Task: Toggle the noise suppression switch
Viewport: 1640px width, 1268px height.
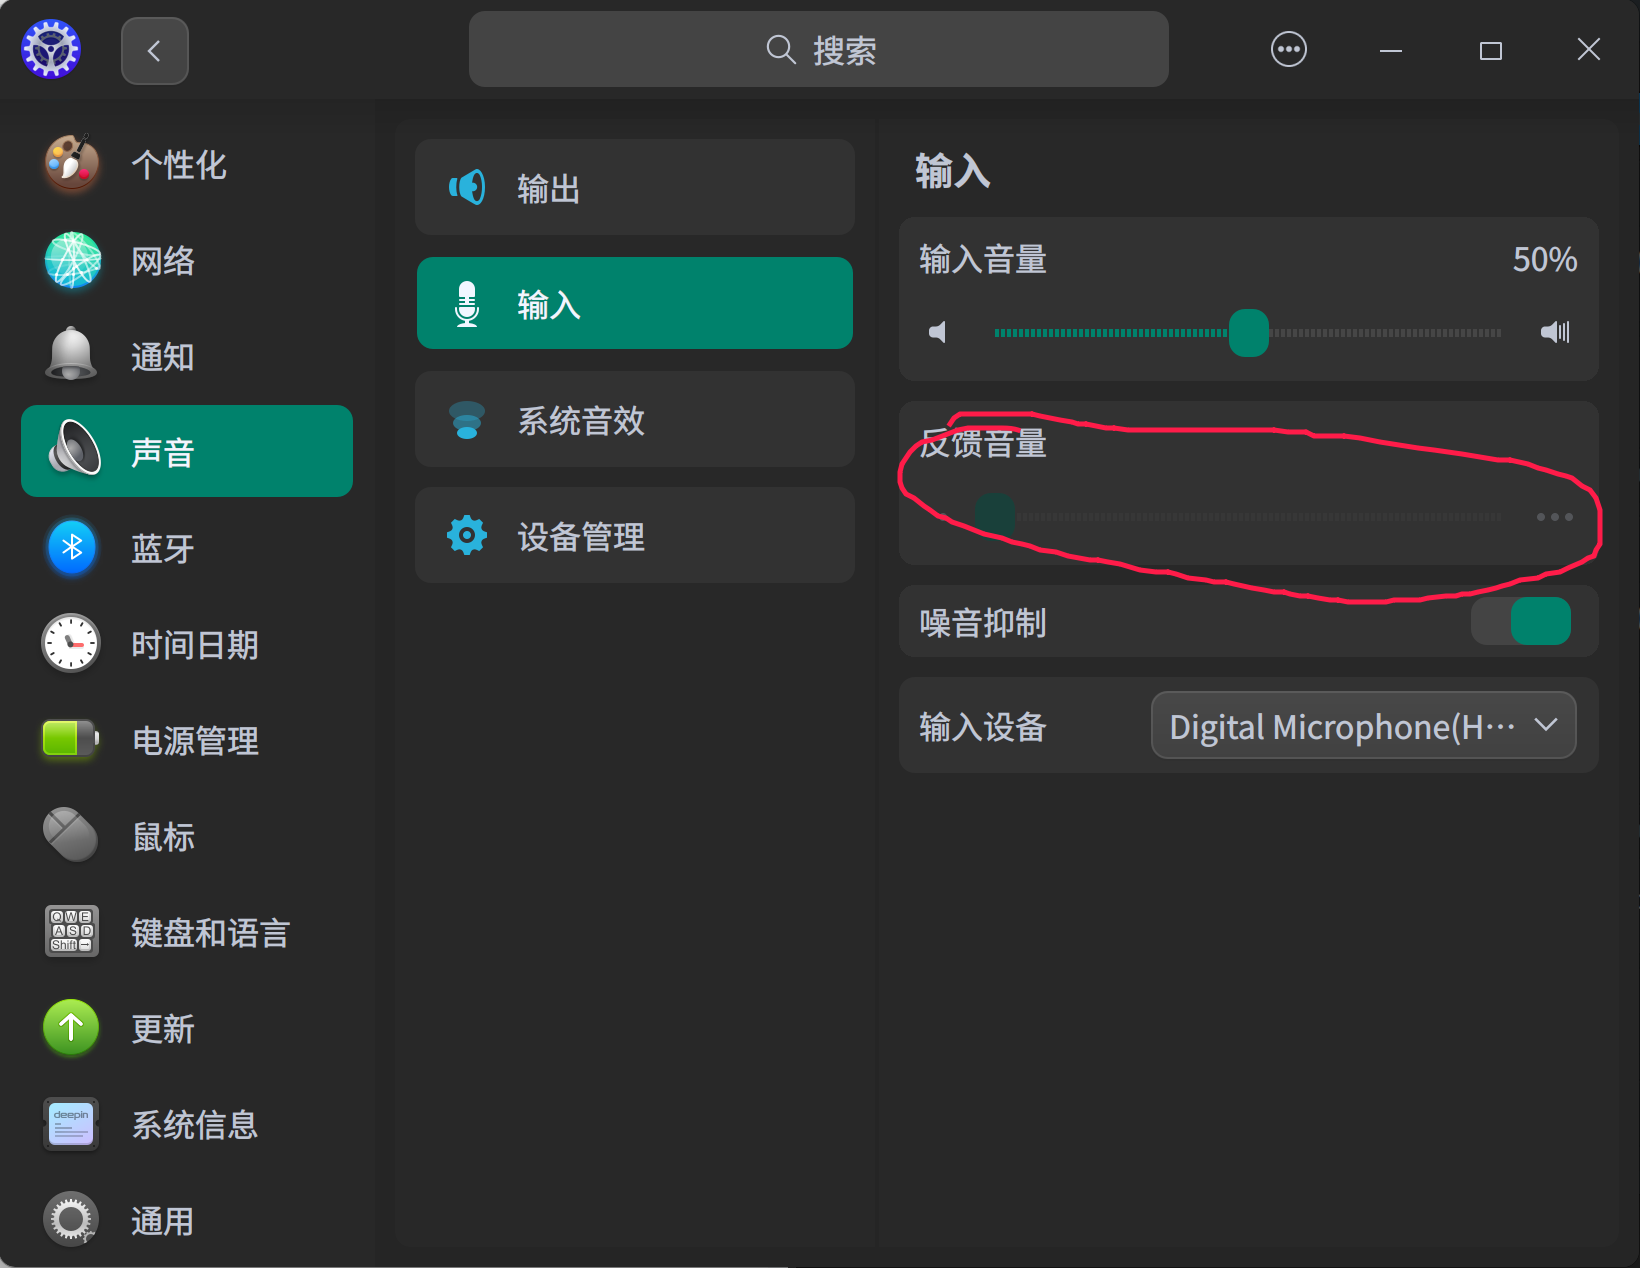Action: tap(1520, 621)
